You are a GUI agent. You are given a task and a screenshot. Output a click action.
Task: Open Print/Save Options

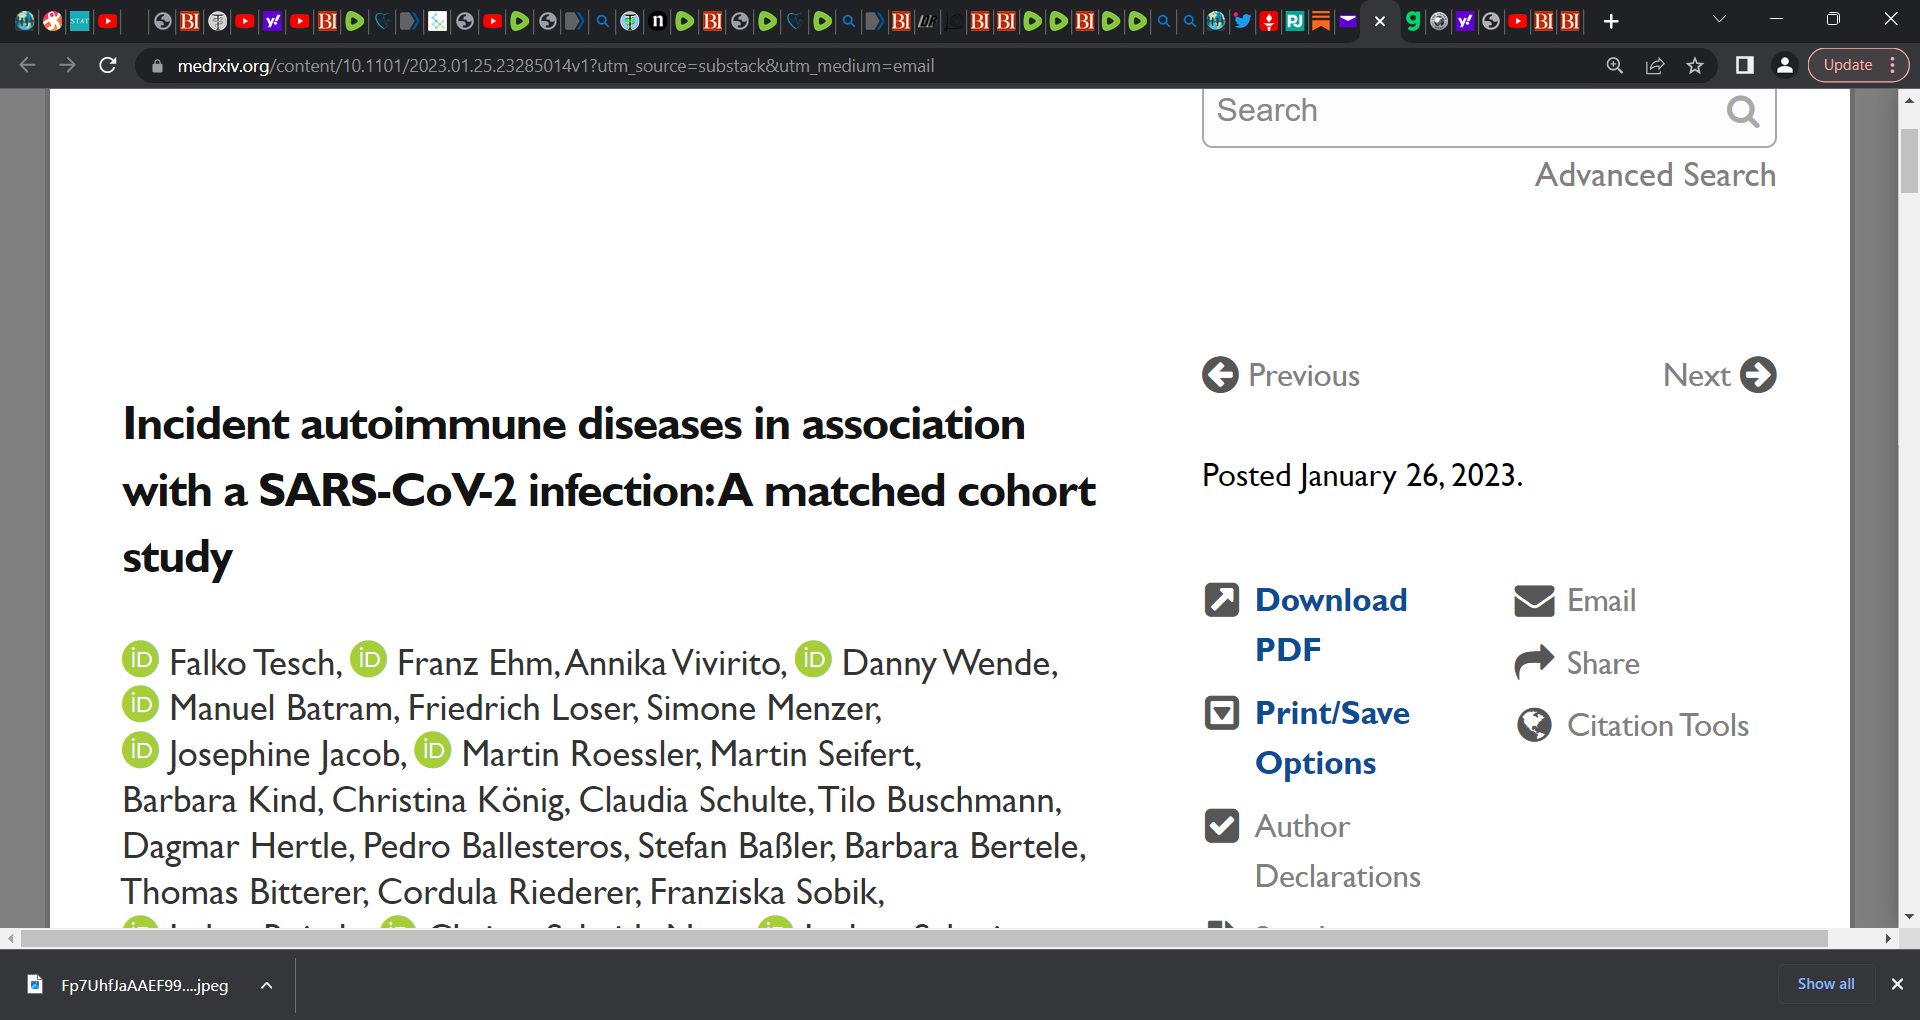point(1332,737)
